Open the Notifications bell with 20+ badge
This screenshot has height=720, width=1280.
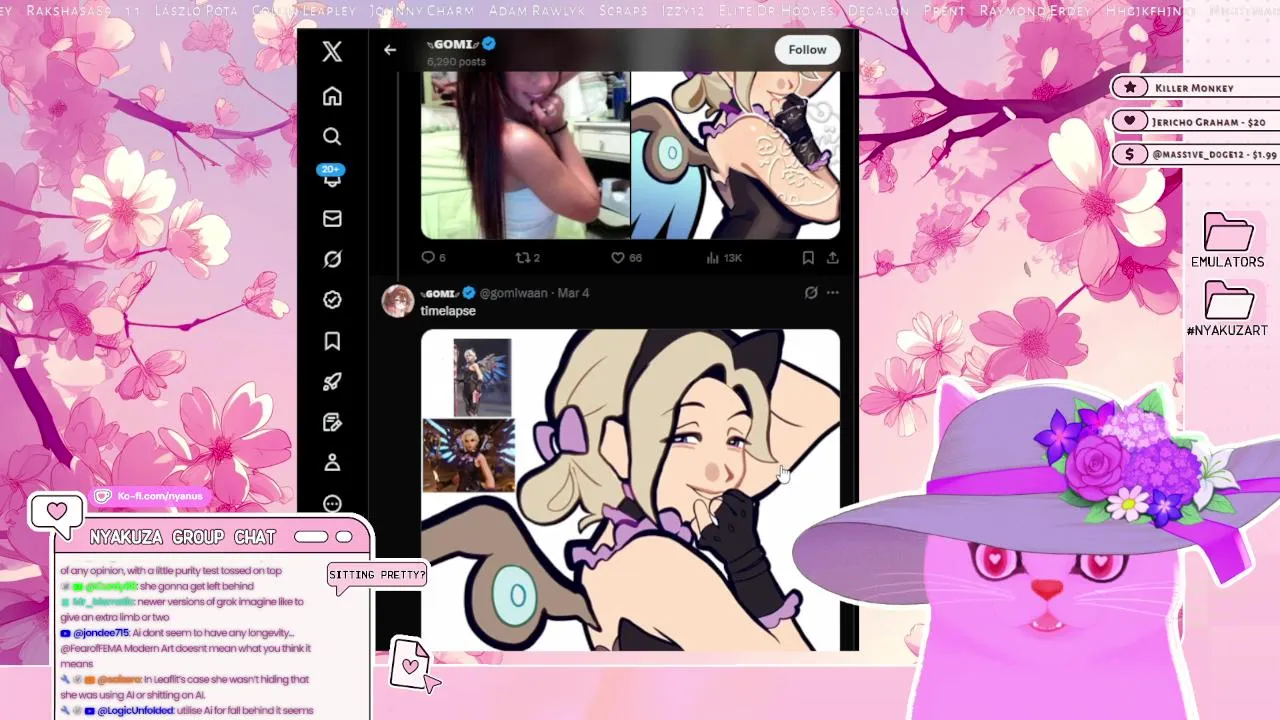point(332,177)
